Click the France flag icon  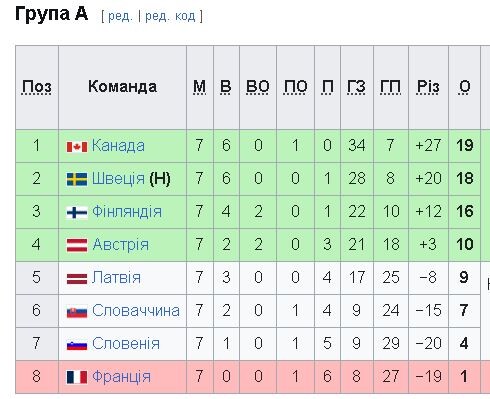77,377
